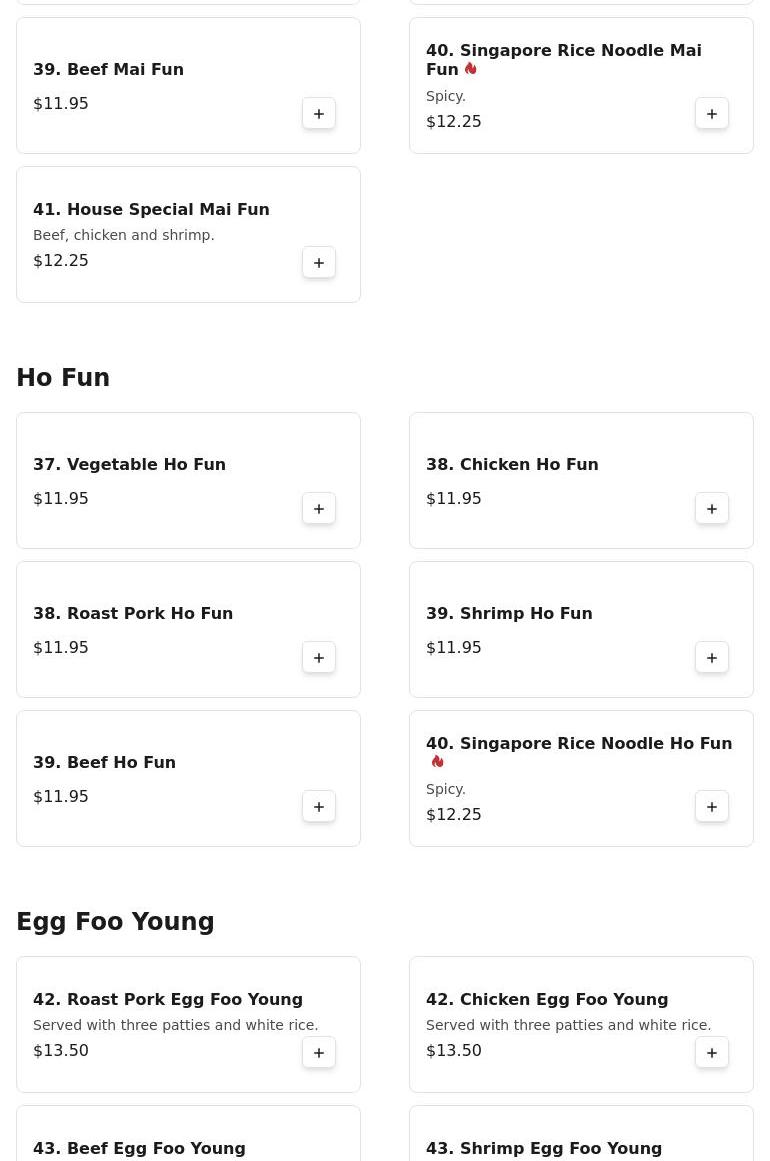Image resolution: width=770 pixels, height=1161 pixels.
Task: Open the 39. Beef Mai Fun item title
Action: [108, 69]
